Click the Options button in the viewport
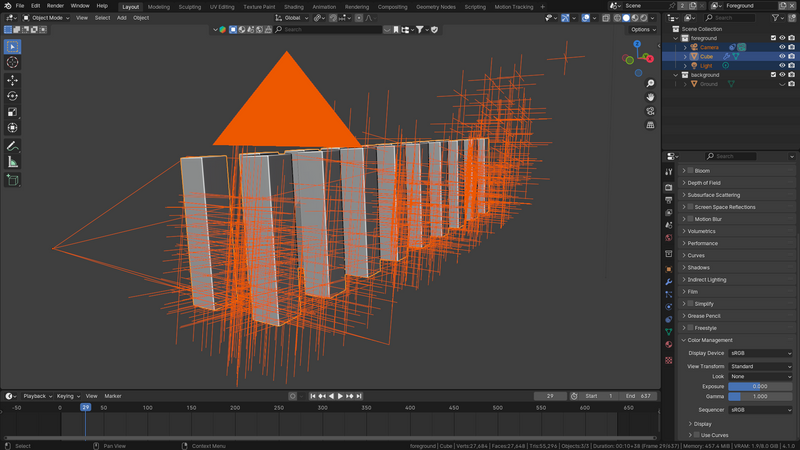 [642, 30]
